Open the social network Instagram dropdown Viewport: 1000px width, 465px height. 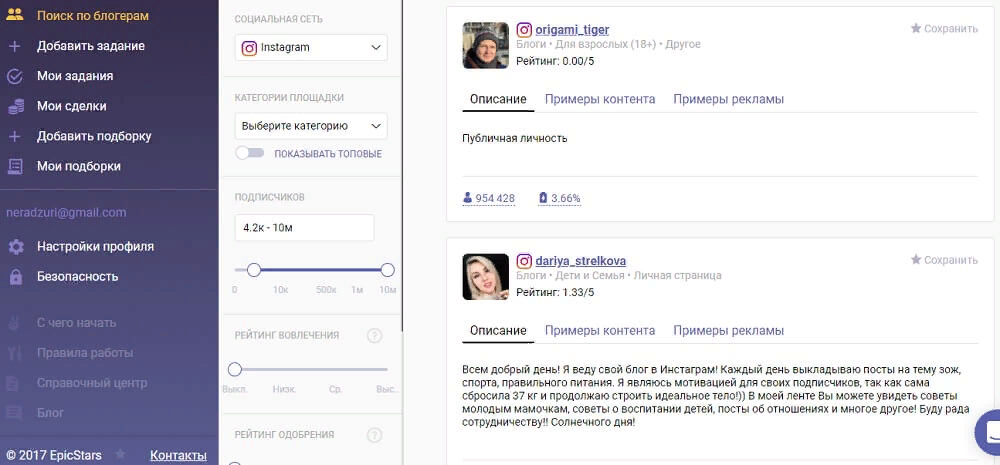tap(311, 47)
